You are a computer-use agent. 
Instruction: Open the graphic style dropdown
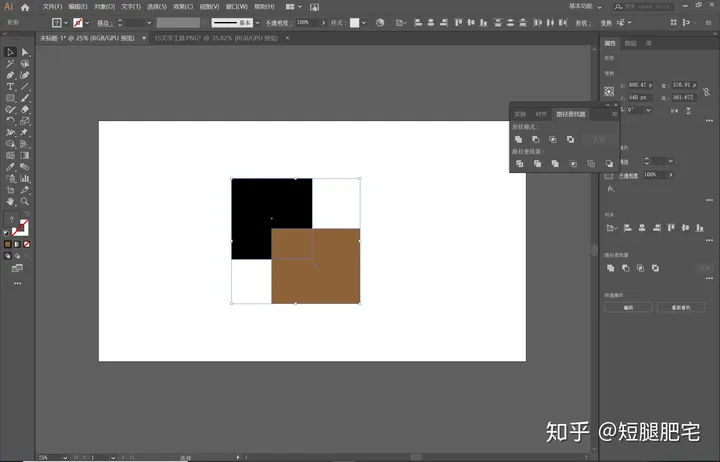point(364,23)
